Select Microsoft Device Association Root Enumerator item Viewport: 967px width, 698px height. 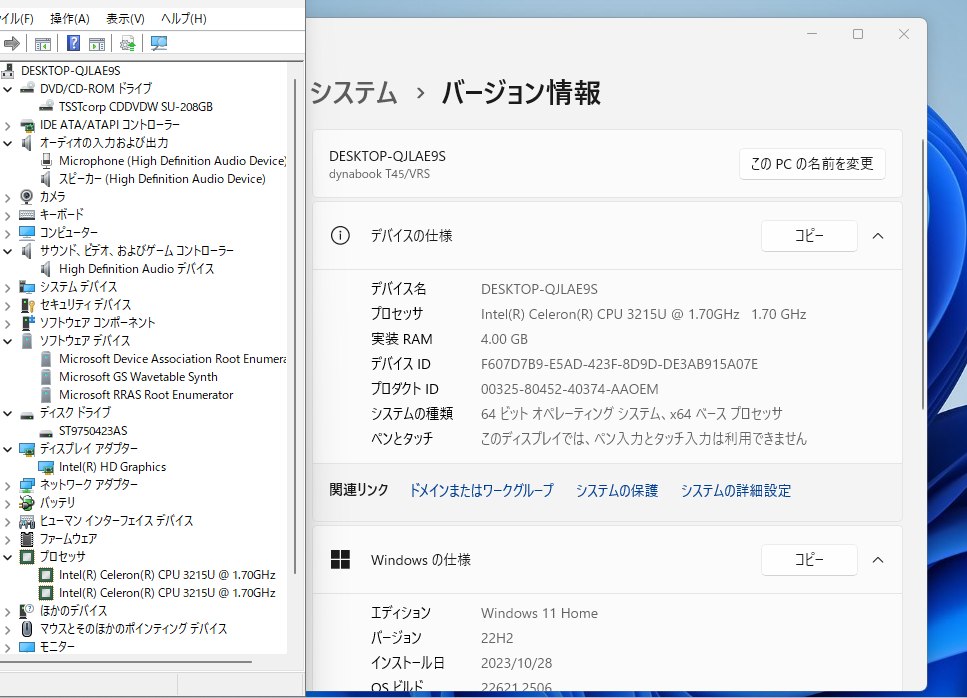click(x=173, y=359)
